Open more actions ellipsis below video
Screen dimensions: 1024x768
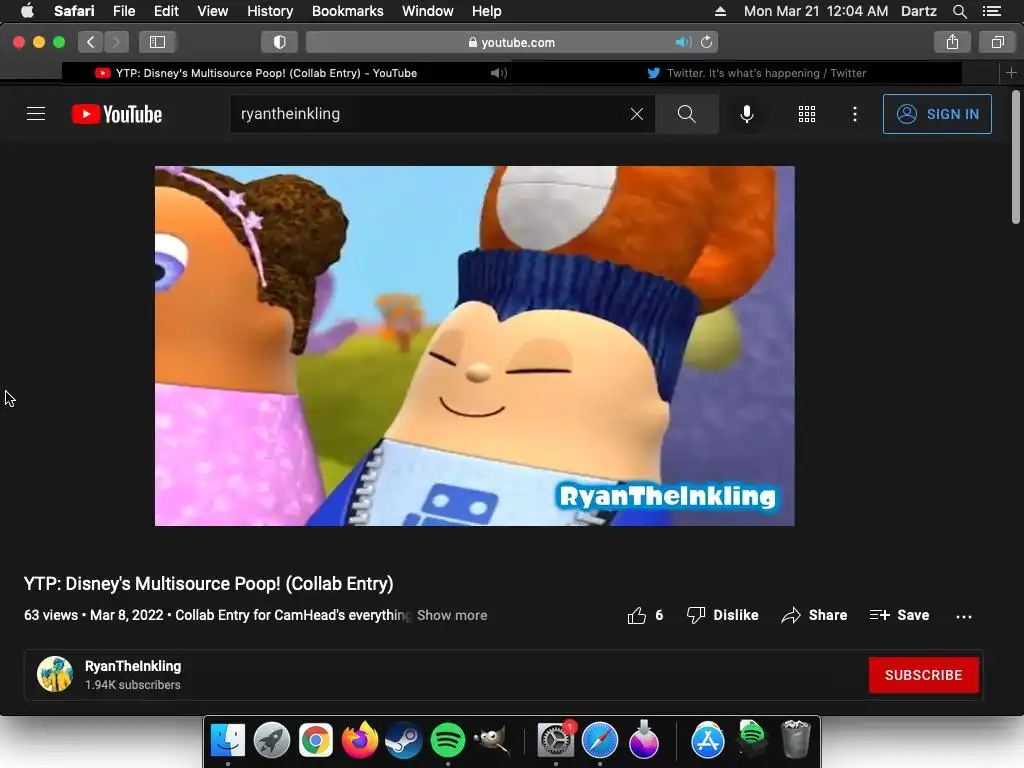tap(963, 616)
